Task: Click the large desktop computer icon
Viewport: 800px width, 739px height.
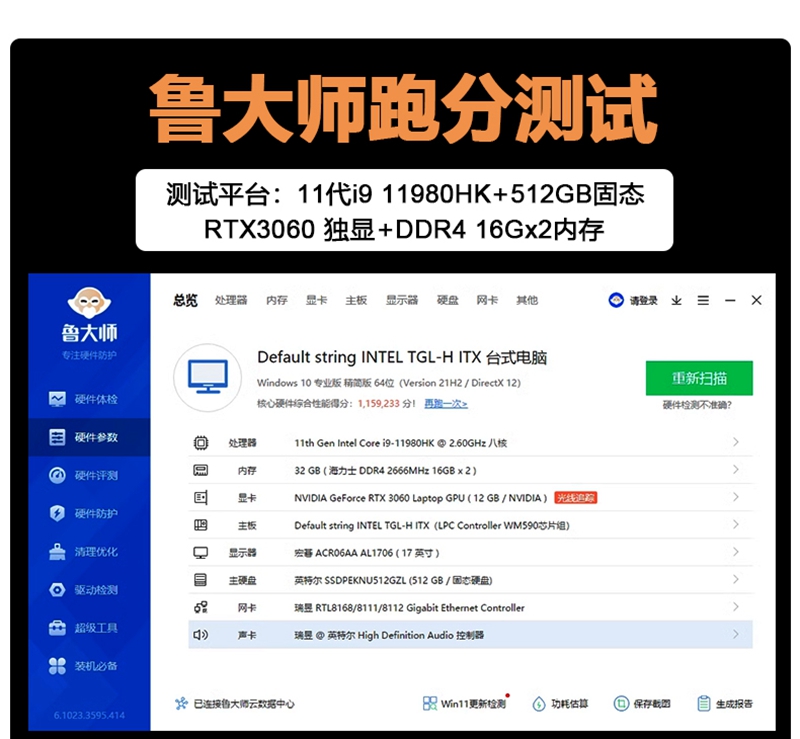Action: [x=208, y=378]
